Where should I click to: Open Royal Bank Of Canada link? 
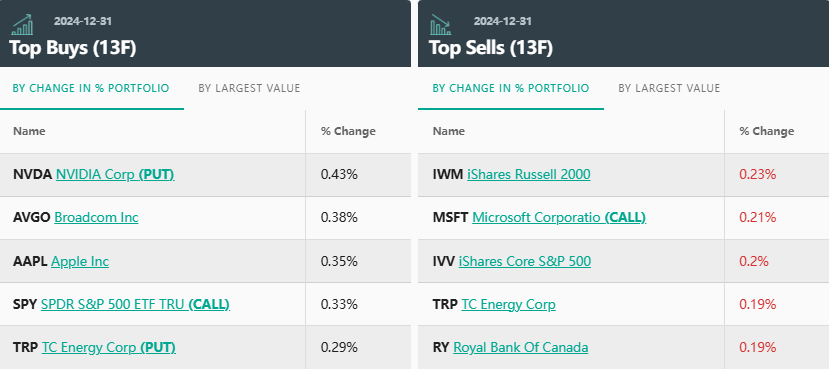click(521, 348)
